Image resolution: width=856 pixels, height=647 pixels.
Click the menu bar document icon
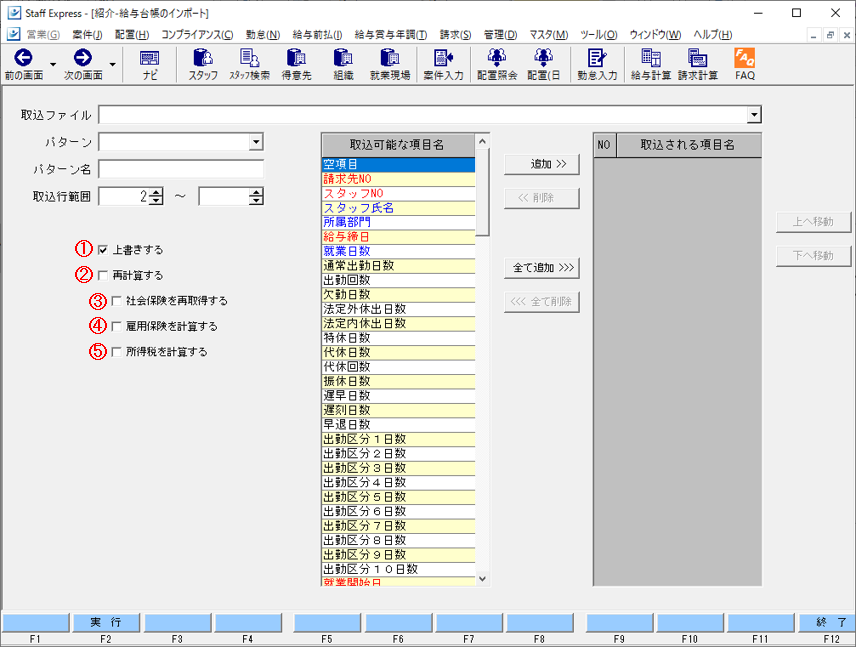click(14, 34)
